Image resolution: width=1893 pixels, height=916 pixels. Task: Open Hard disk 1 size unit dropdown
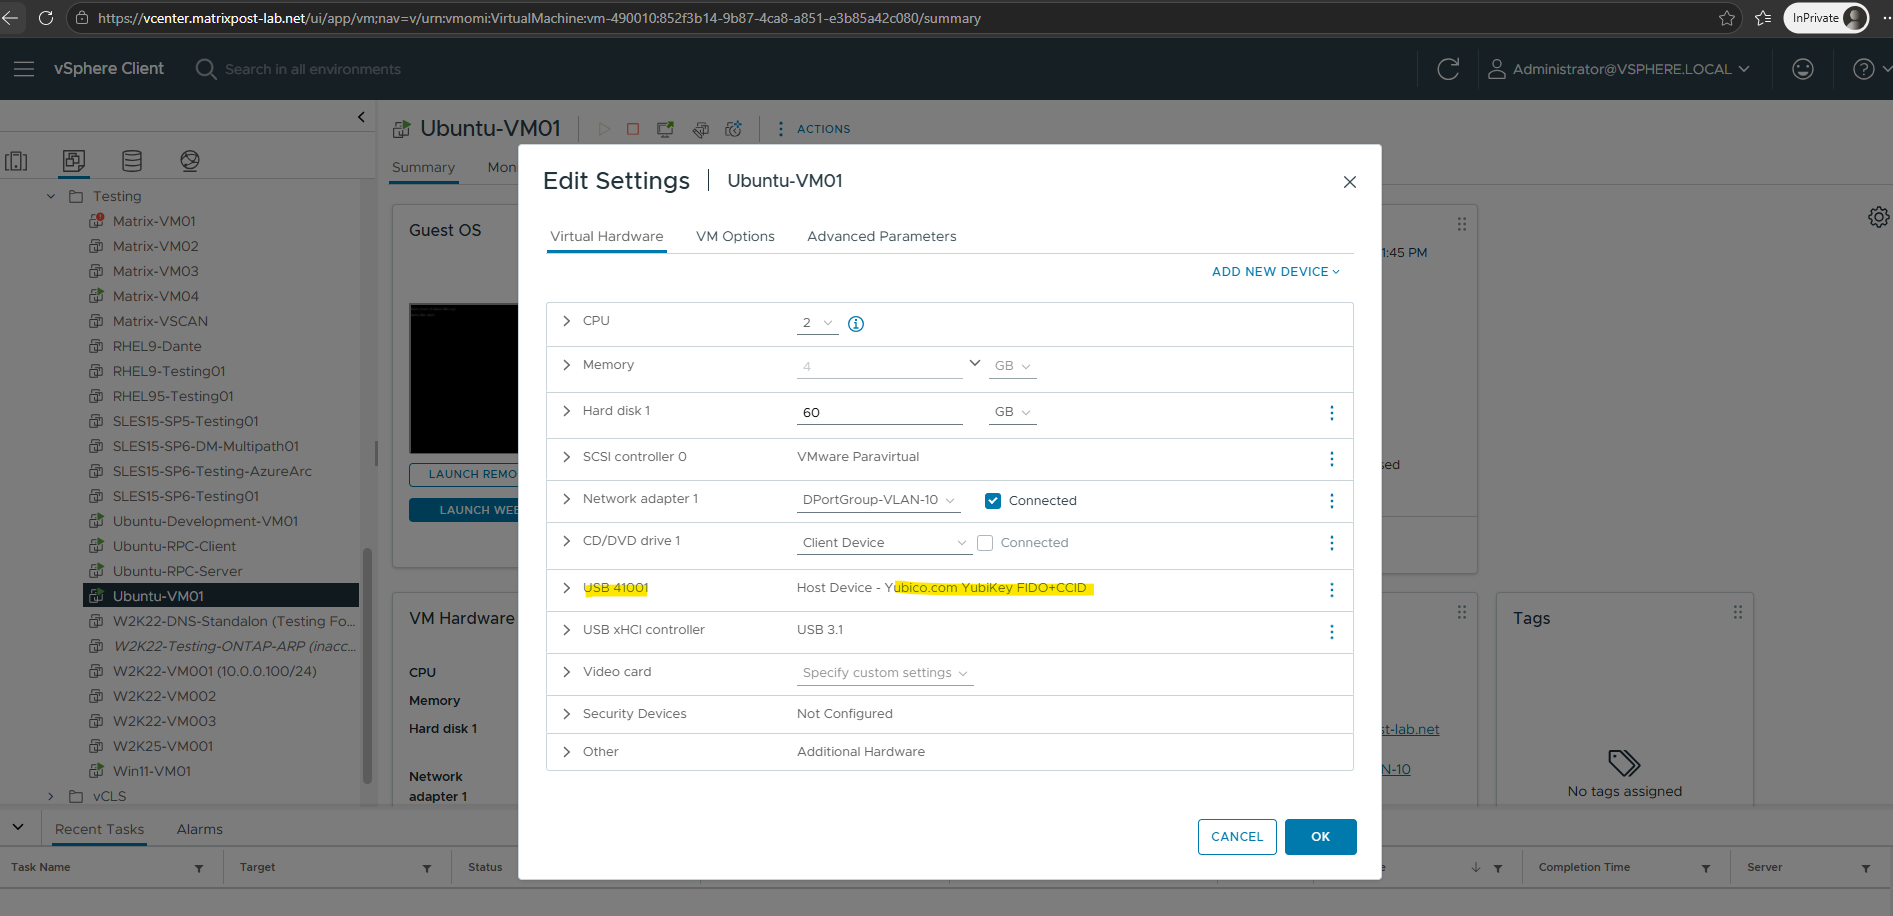[1012, 412]
